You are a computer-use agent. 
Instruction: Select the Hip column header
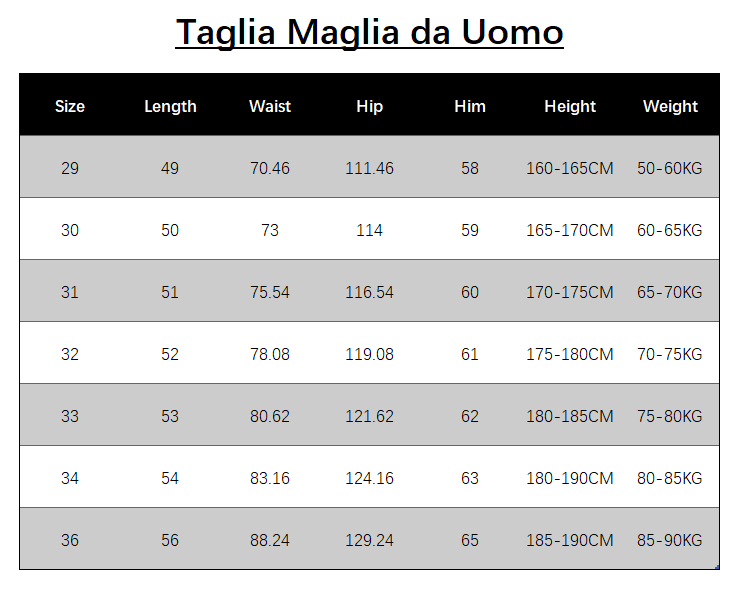[369, 106]
